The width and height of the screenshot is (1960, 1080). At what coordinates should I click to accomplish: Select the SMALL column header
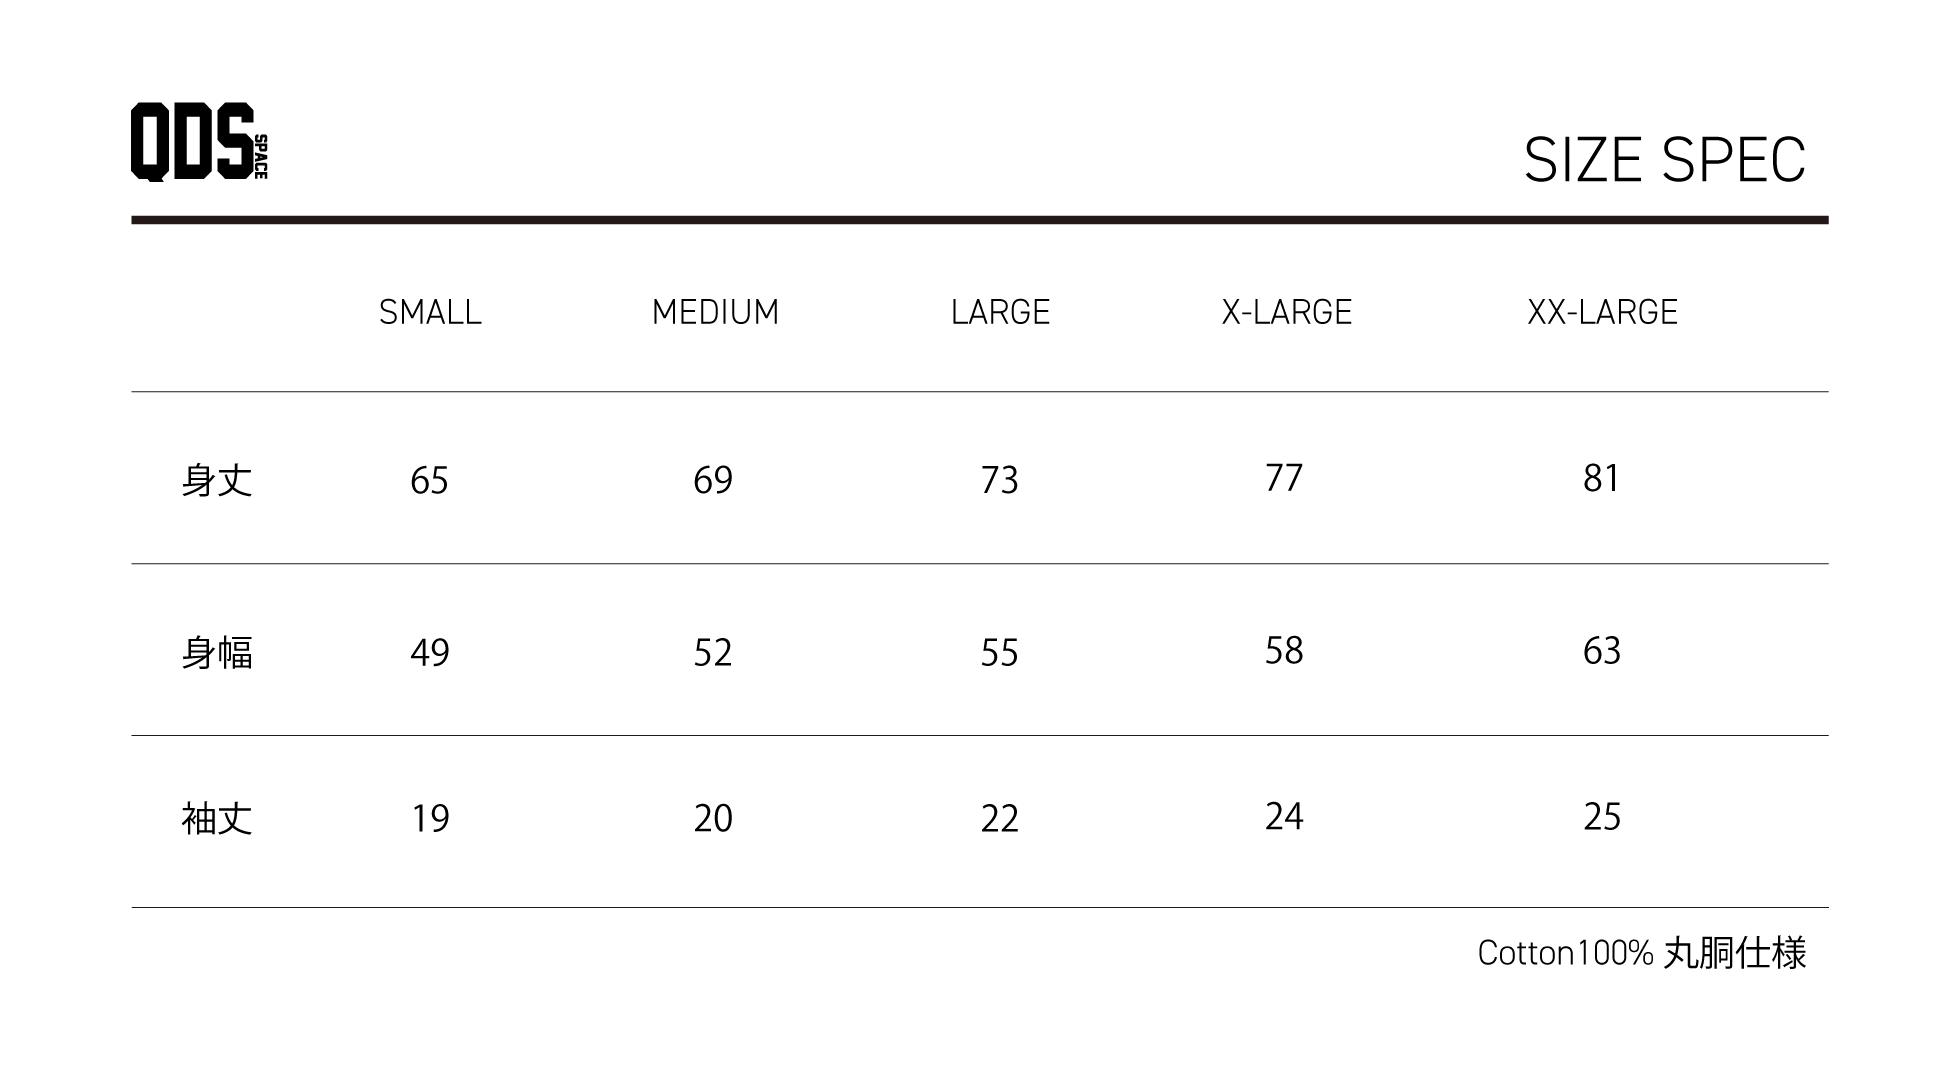430,312
